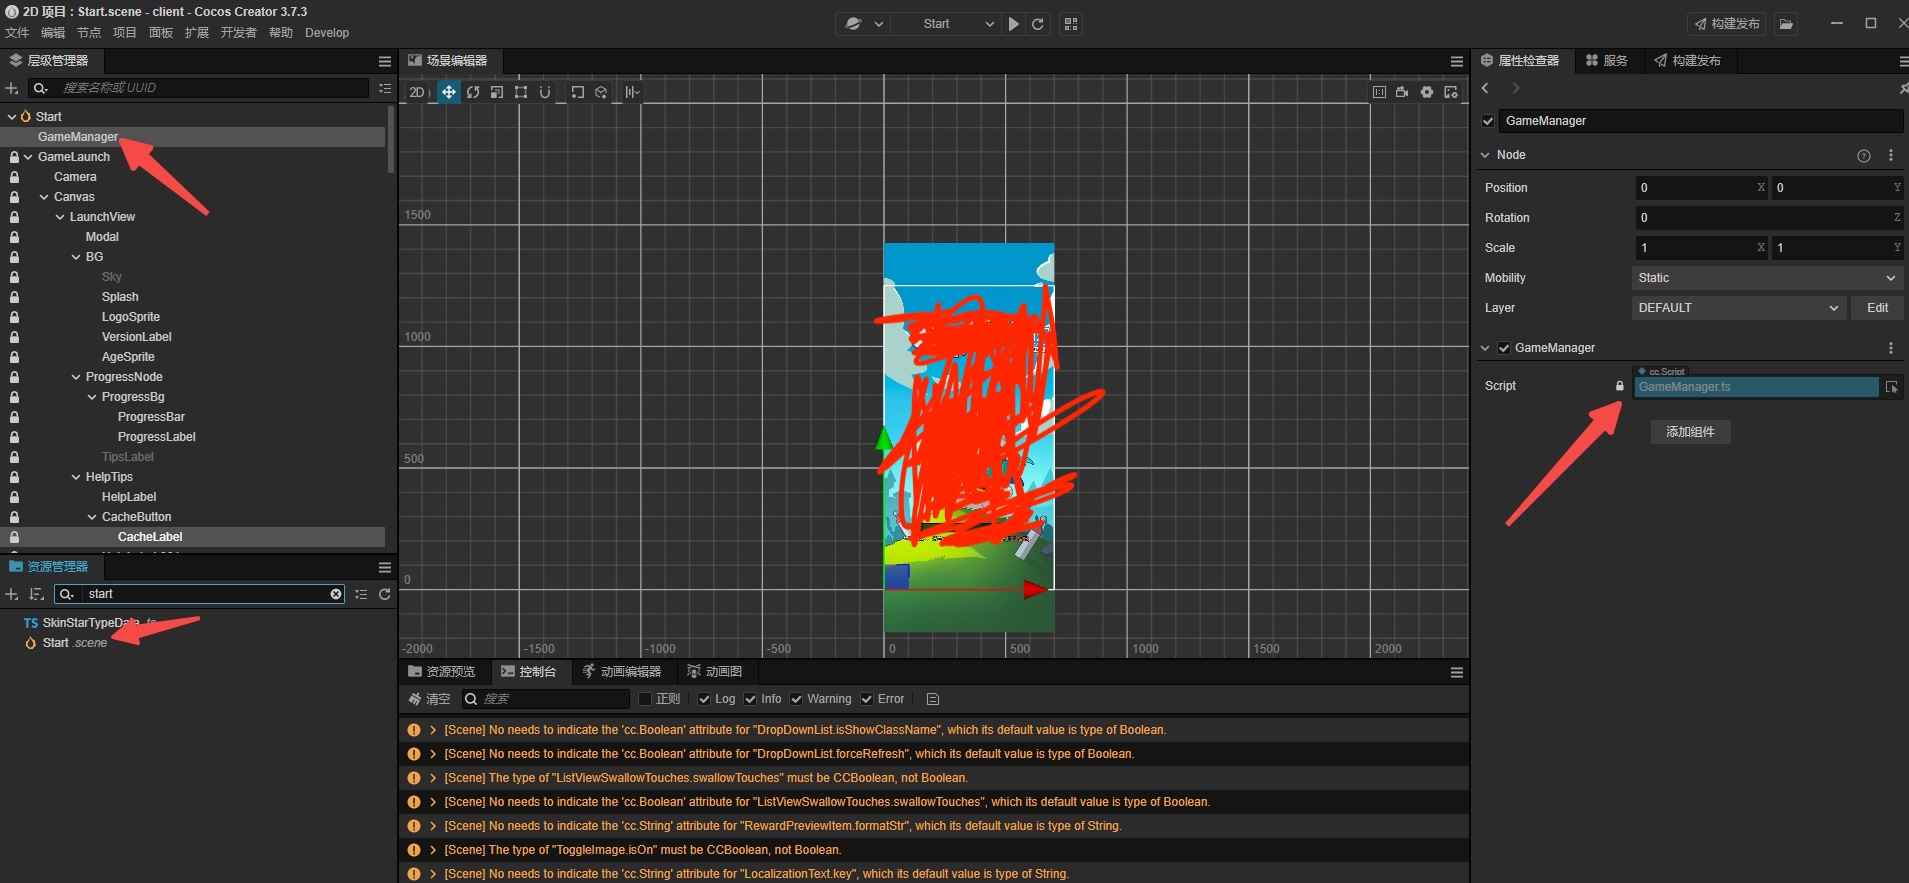Uncheck the Warning log filter
Screen dimensions: 1909x883
click(x=797, y=699)
